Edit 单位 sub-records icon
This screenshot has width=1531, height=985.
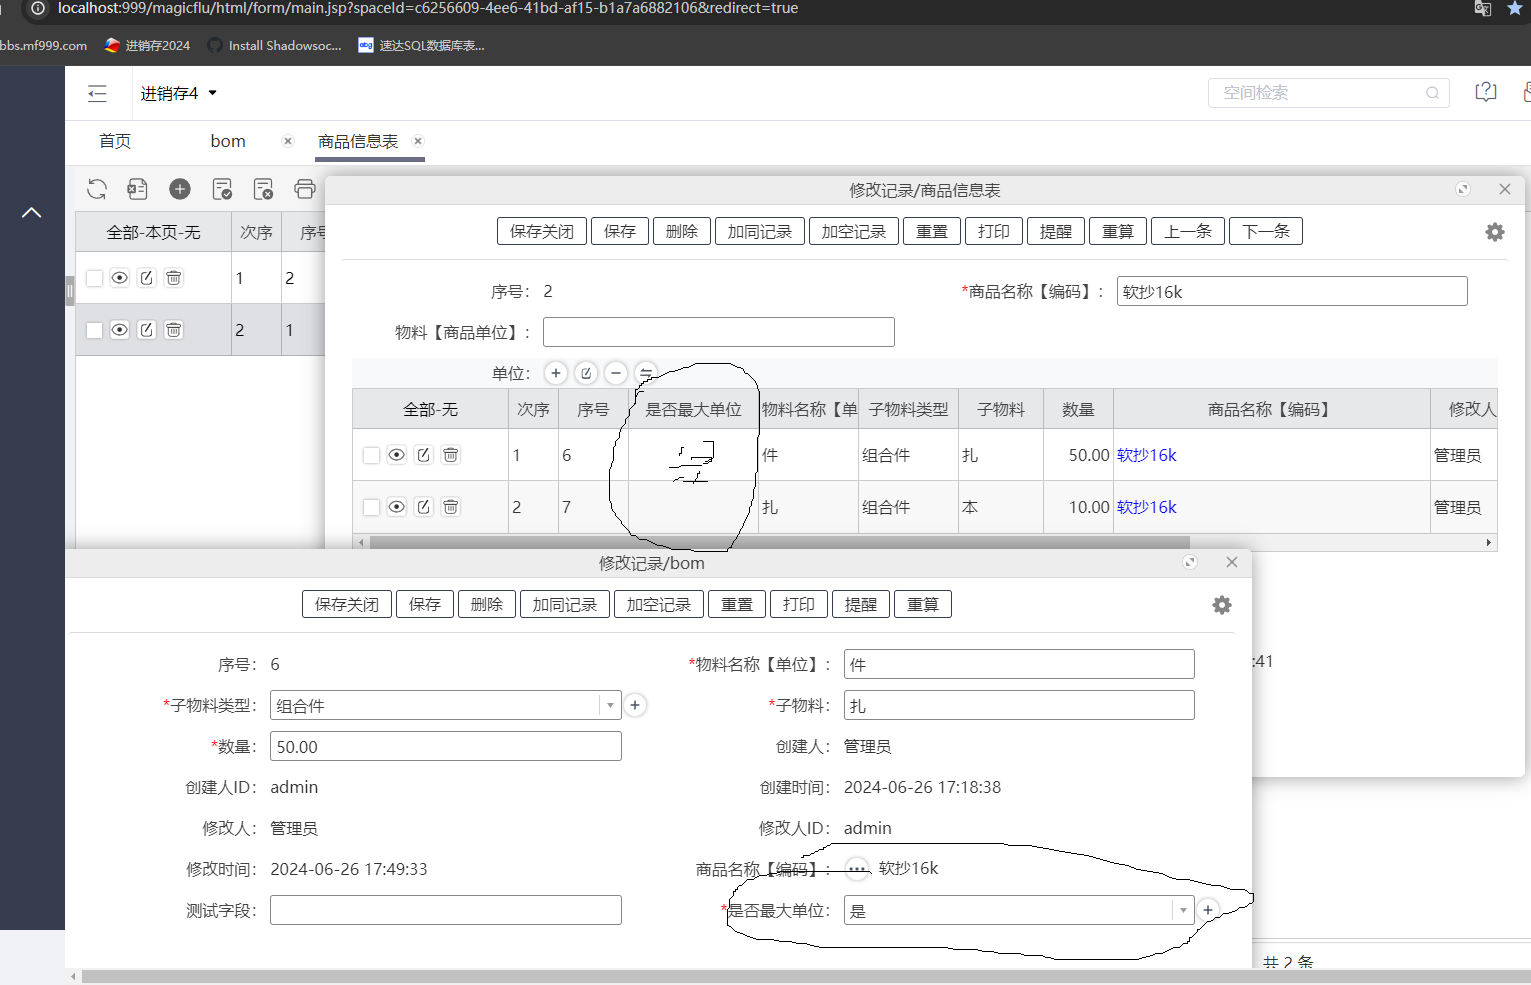[586, 373]
